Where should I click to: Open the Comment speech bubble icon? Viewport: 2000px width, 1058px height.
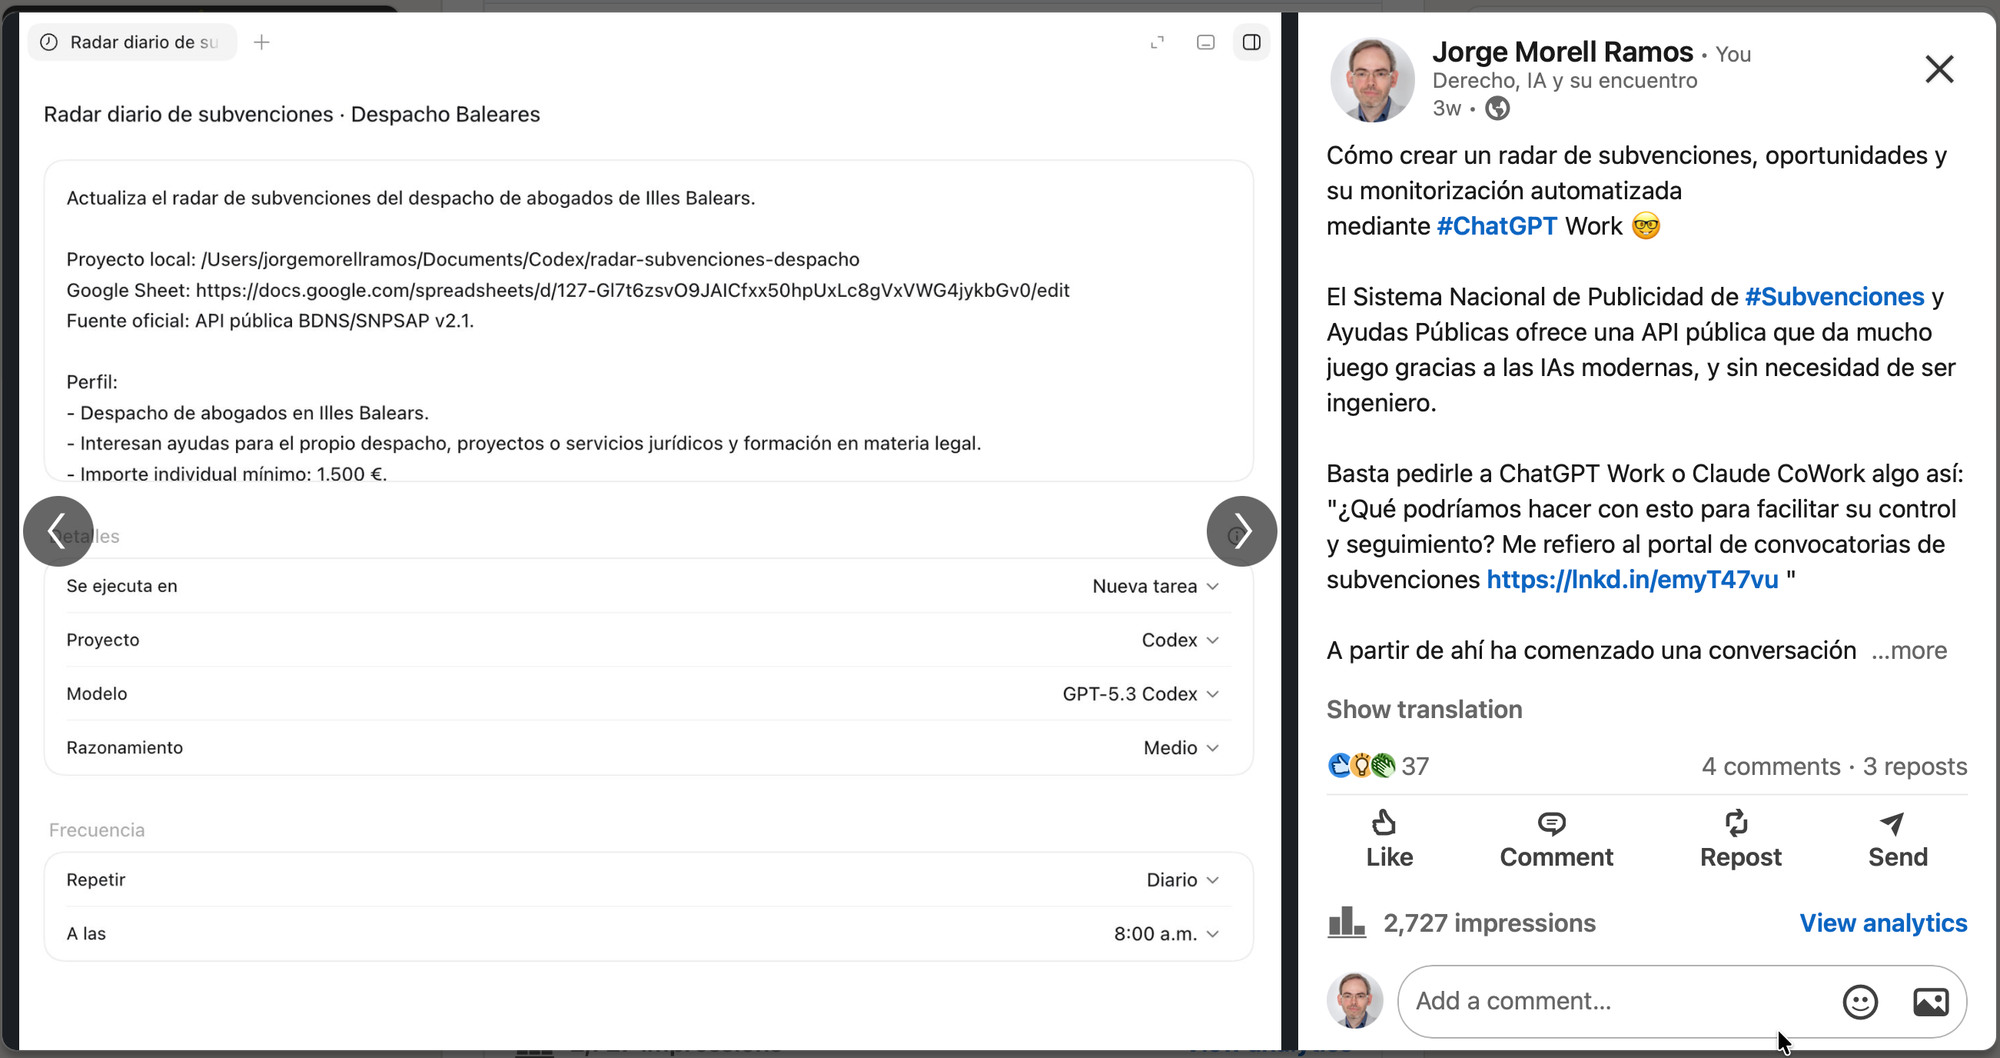pos(1551,823)
